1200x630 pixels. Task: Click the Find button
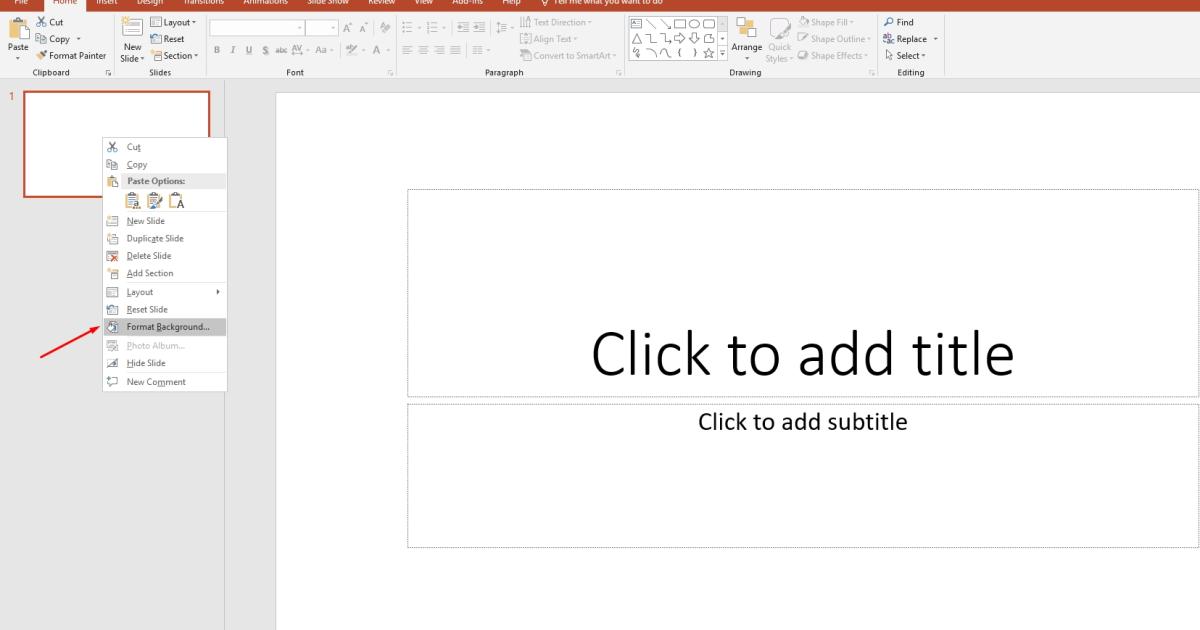click(x=901, y=22)
